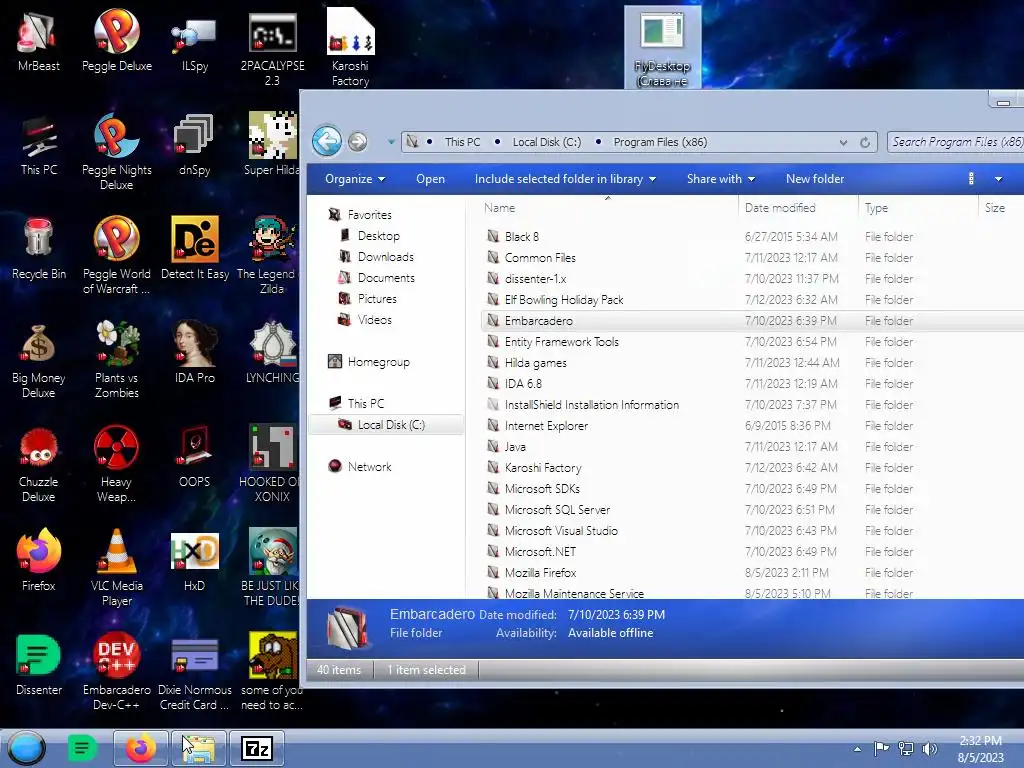Sort by the Name column header
Image resolution: width=1024 pixels, height=768 pixels.
pos(499,208)
